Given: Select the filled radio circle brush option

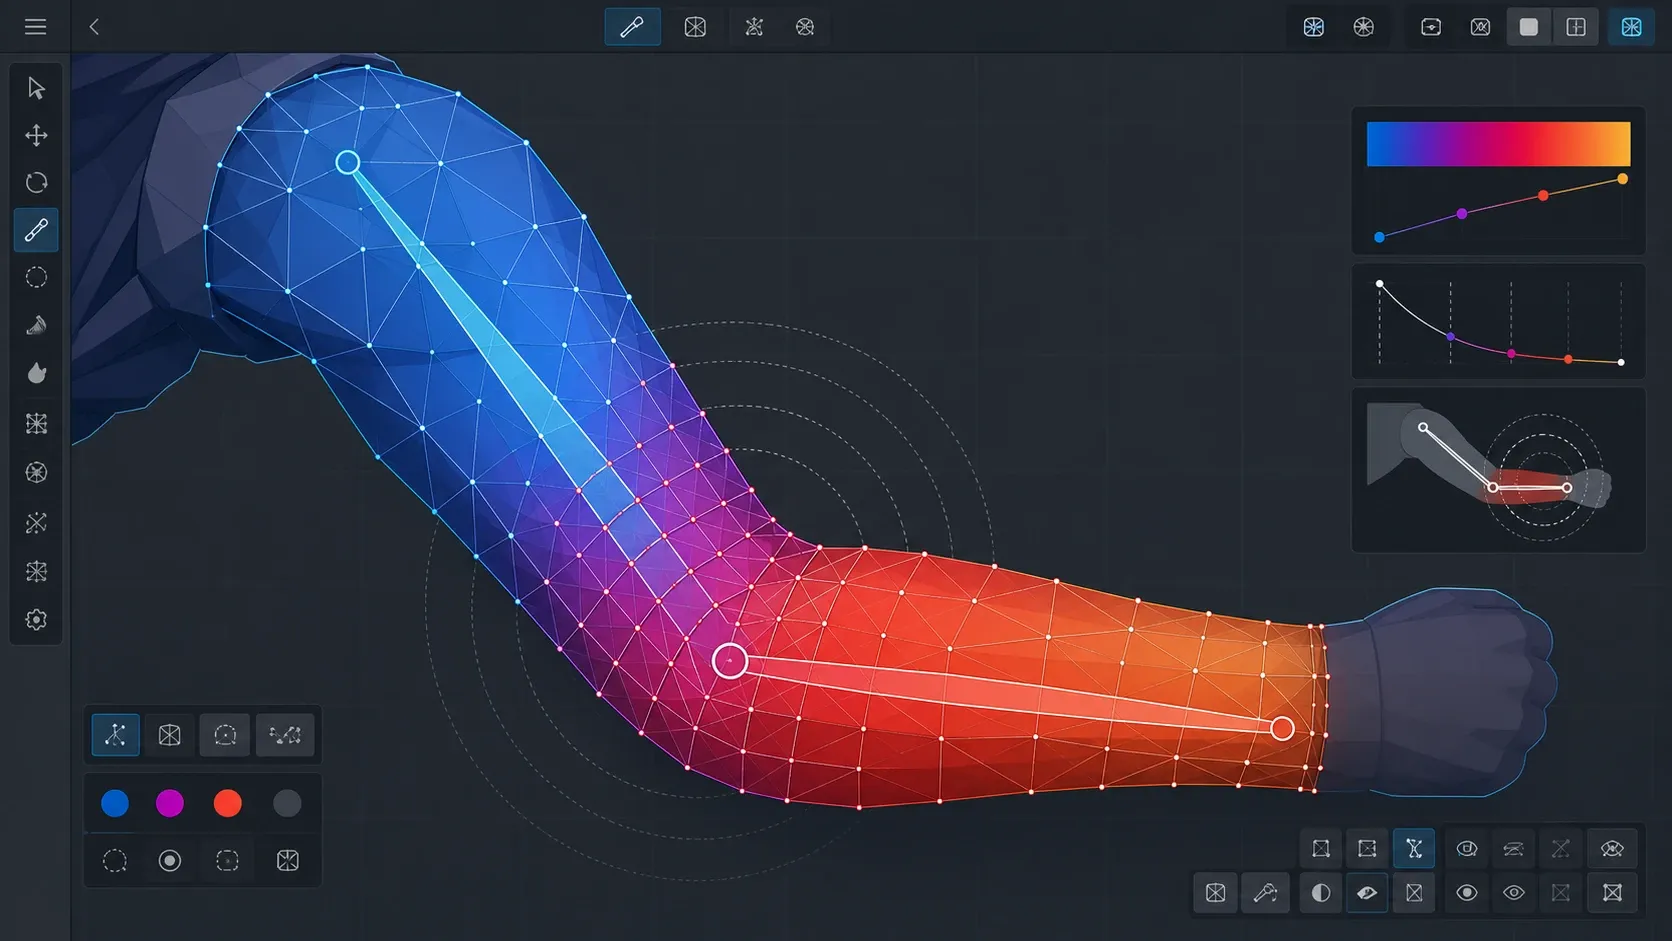Looking at the screenshot, I should [170, 860].
